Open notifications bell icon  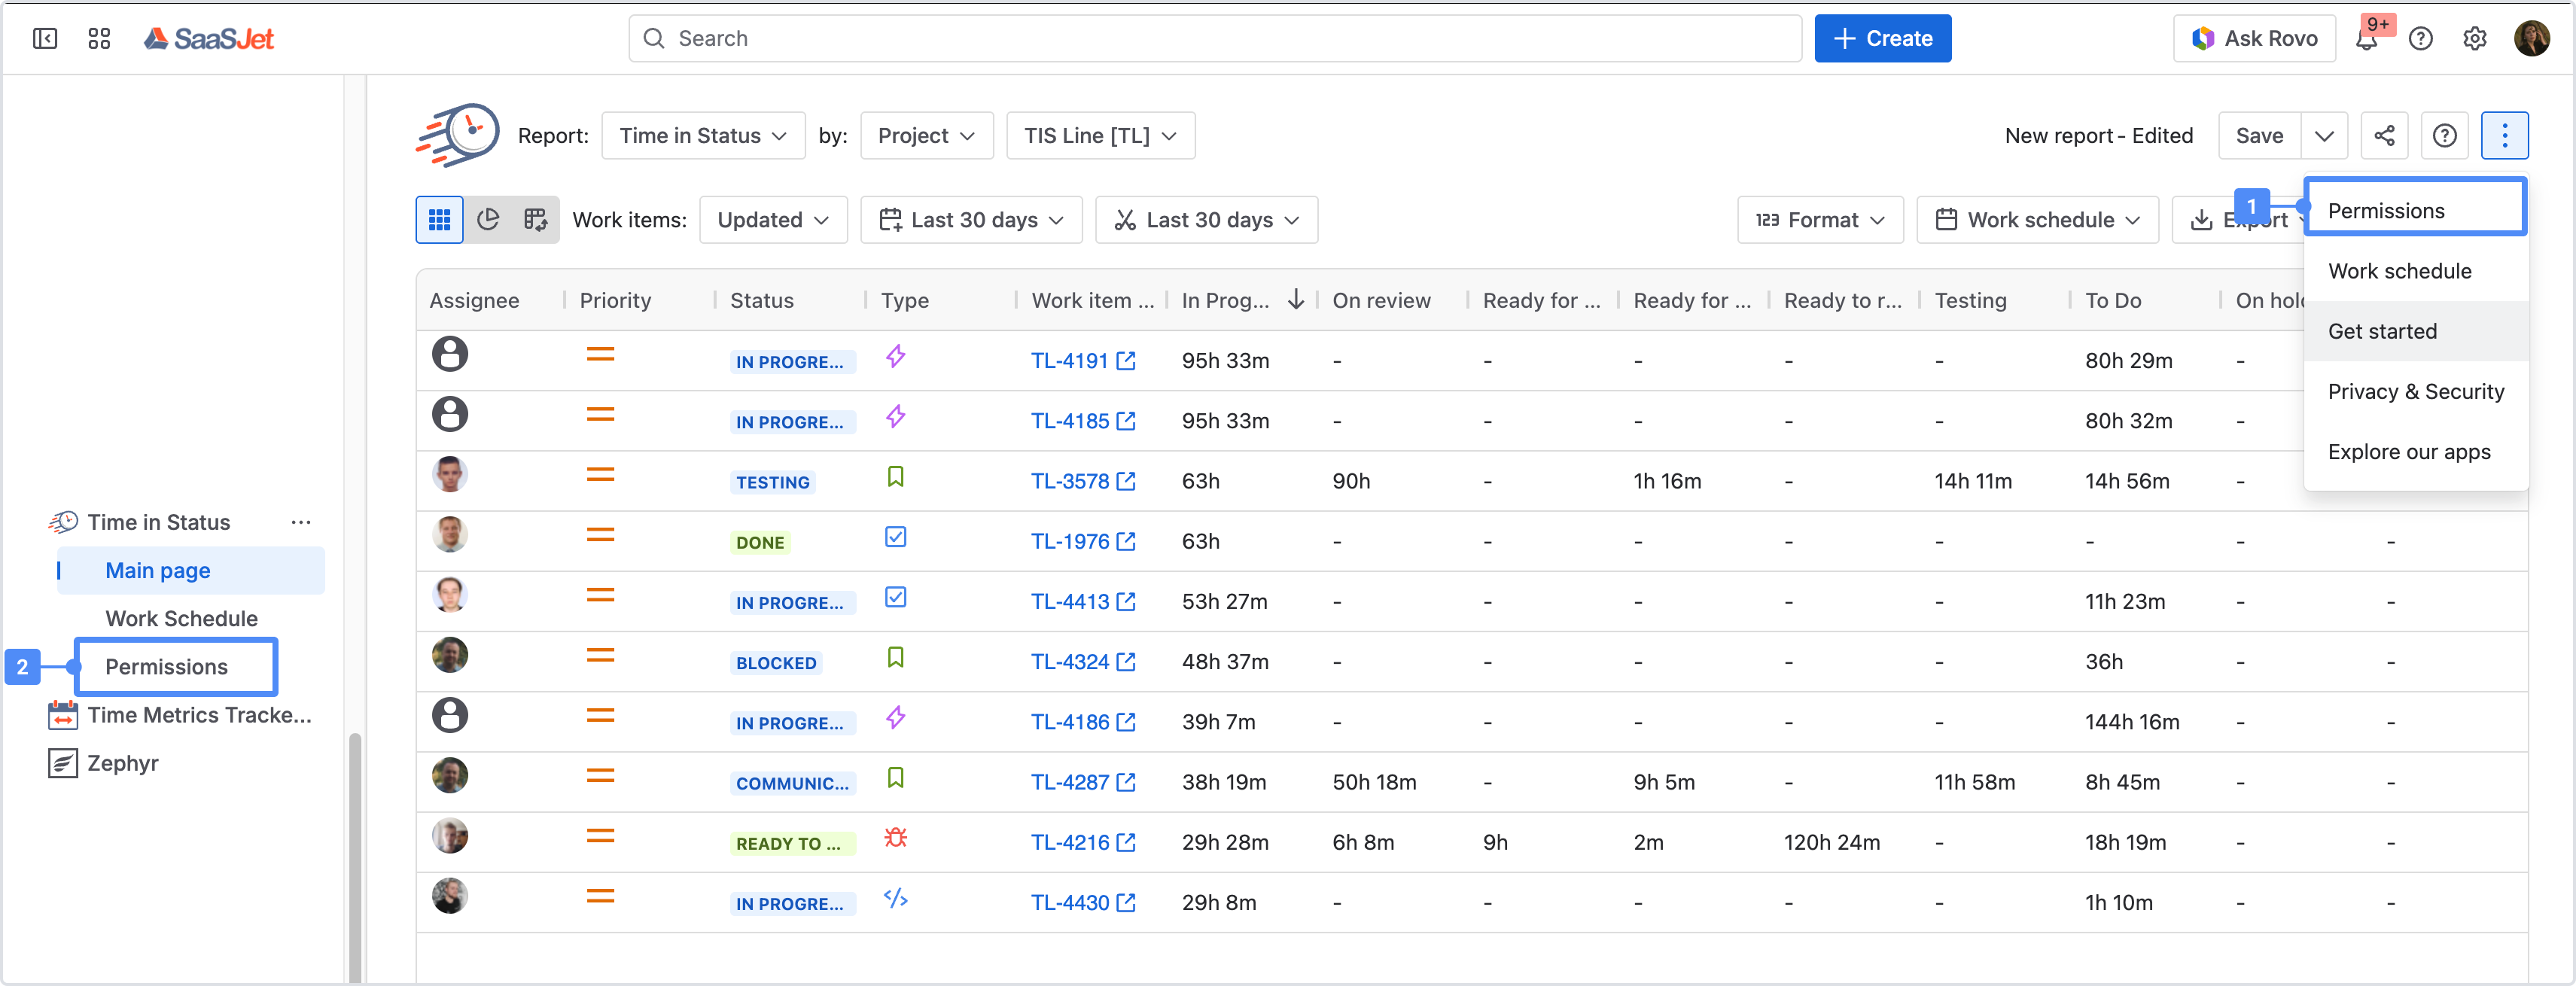pos(2366,39)
